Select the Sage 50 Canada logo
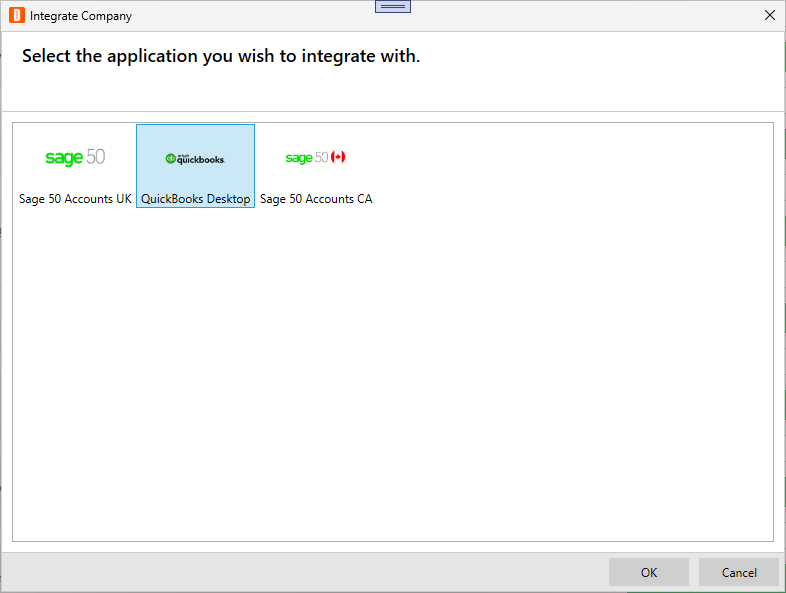Viewport: 786px width, 593px height. tap(315, 157)
